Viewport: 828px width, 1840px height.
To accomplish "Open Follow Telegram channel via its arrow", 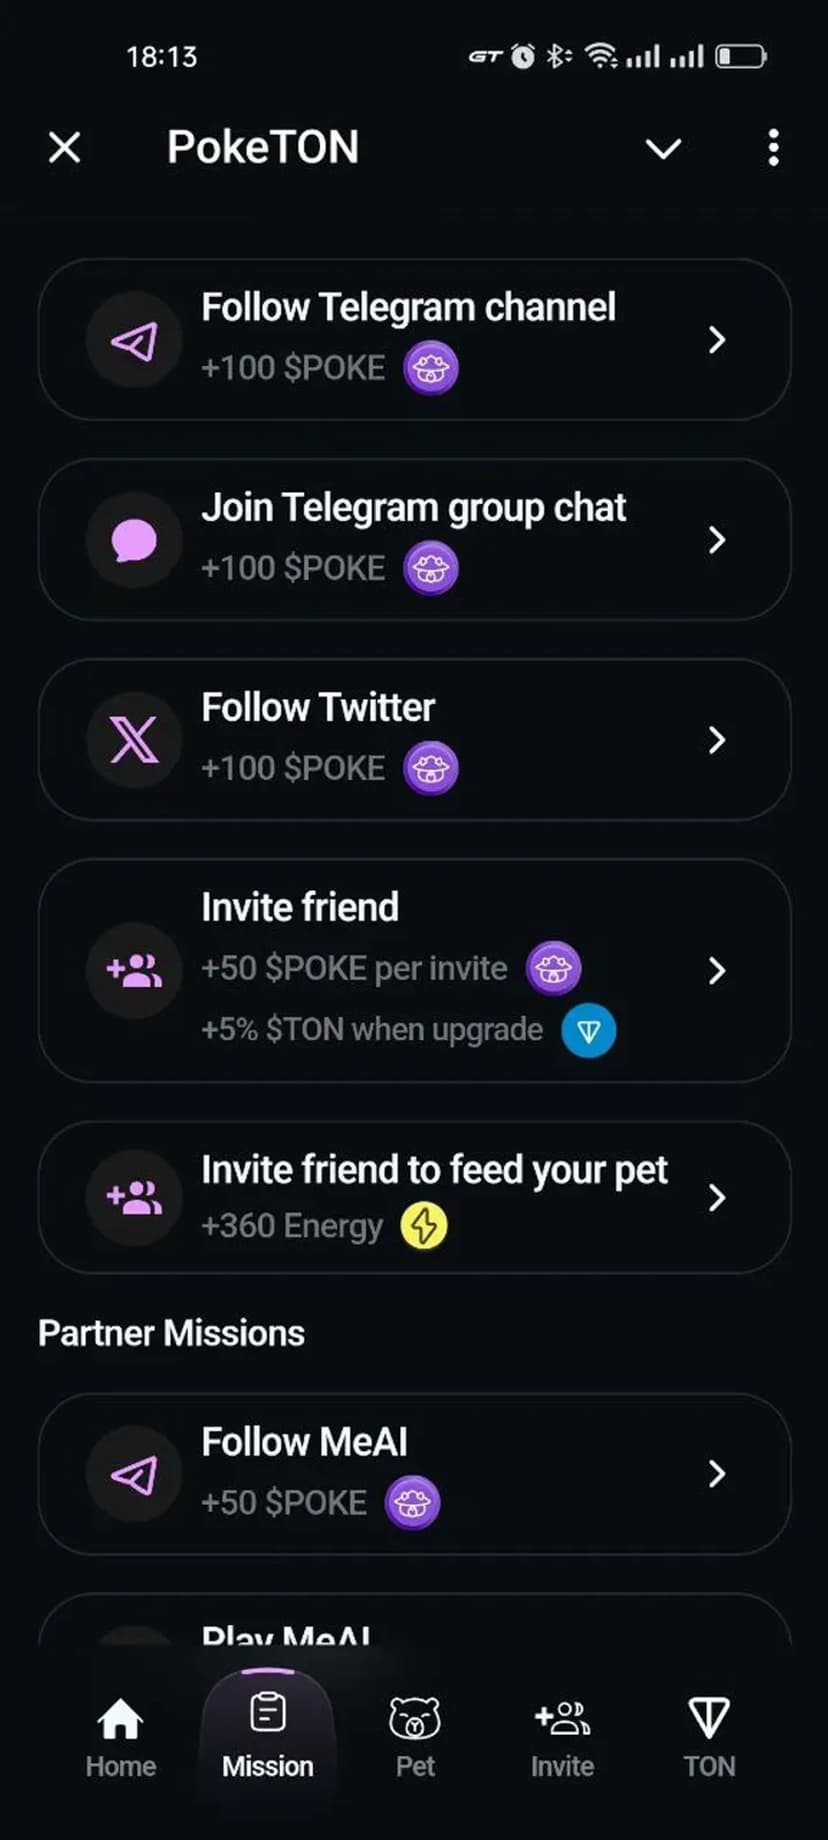I will click(x=716, y=340).
